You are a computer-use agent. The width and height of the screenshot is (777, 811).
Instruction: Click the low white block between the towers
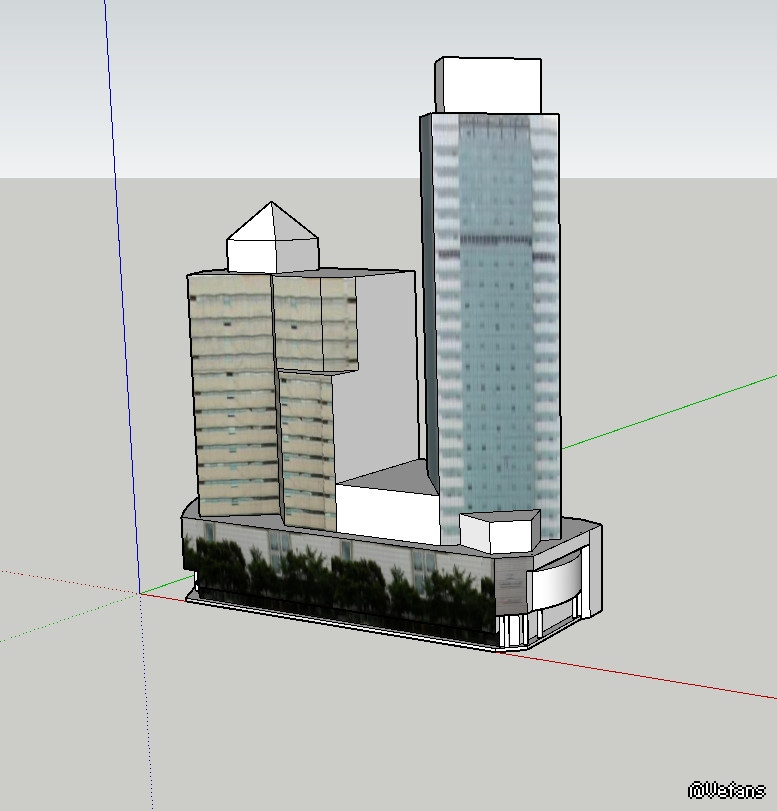click(388, 515)
